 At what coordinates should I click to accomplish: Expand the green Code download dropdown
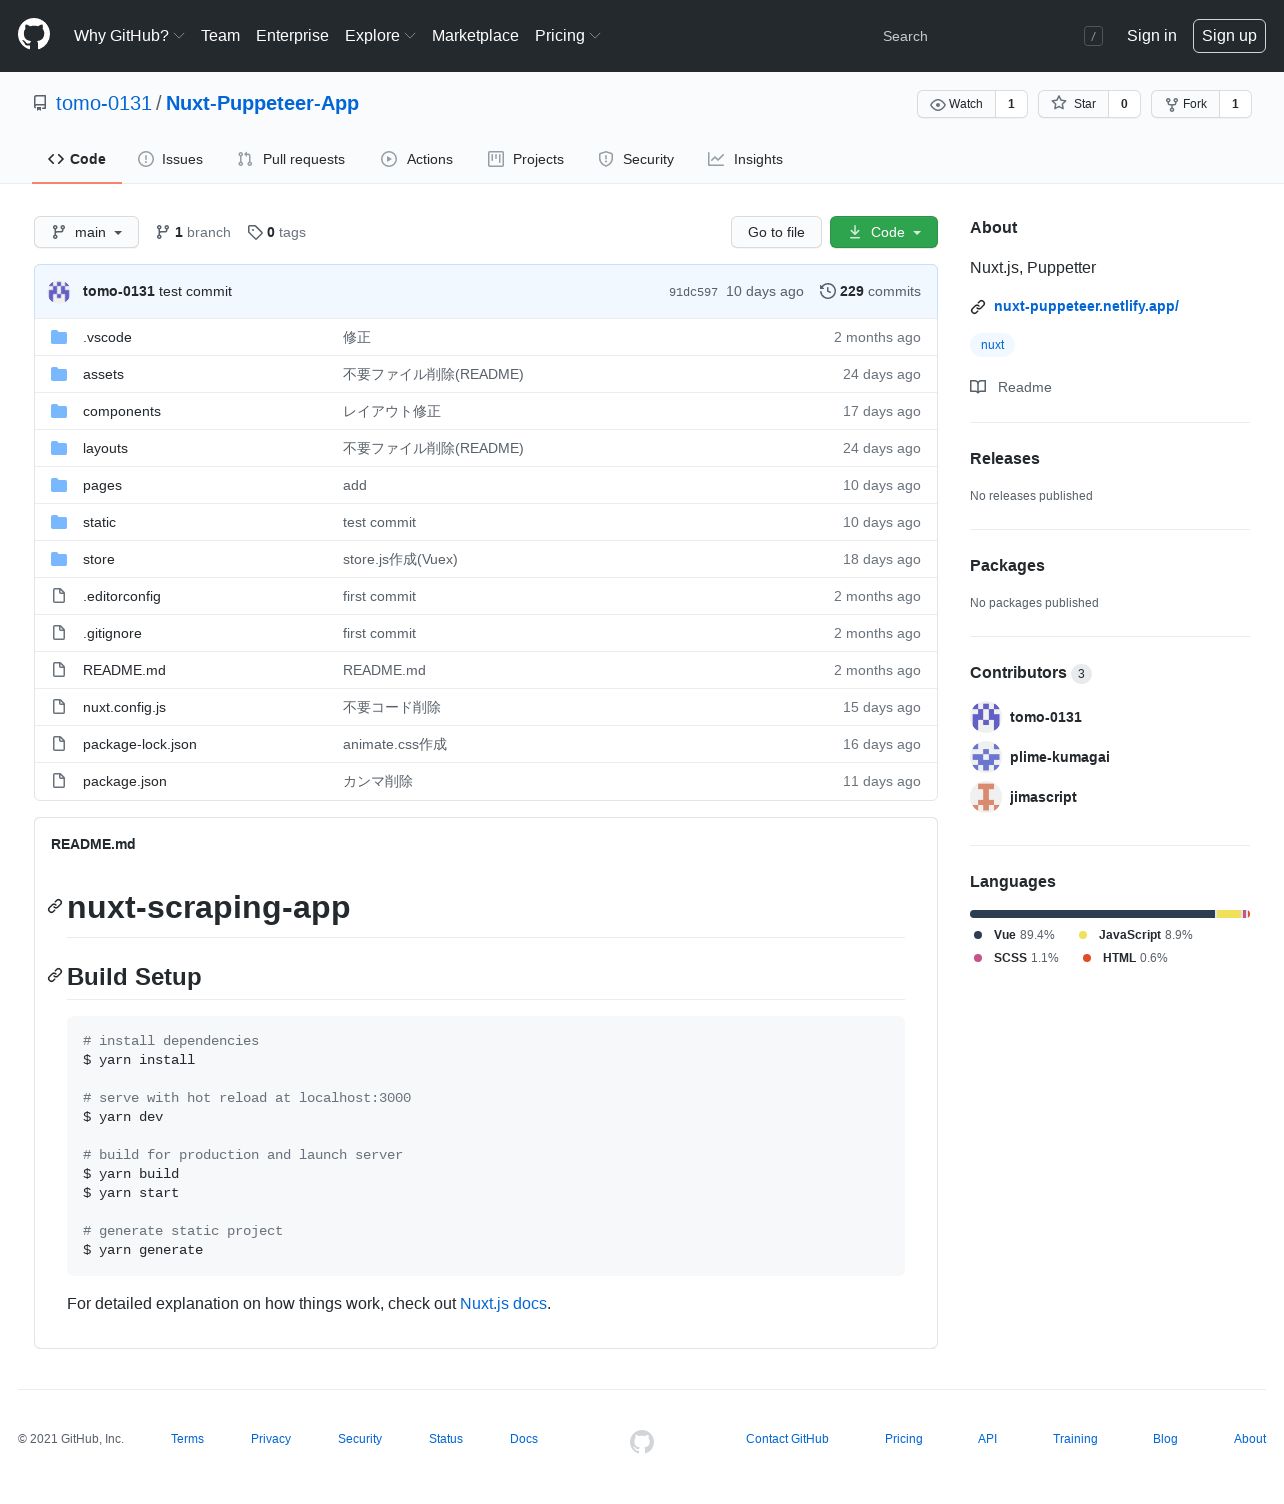[884, 232]
